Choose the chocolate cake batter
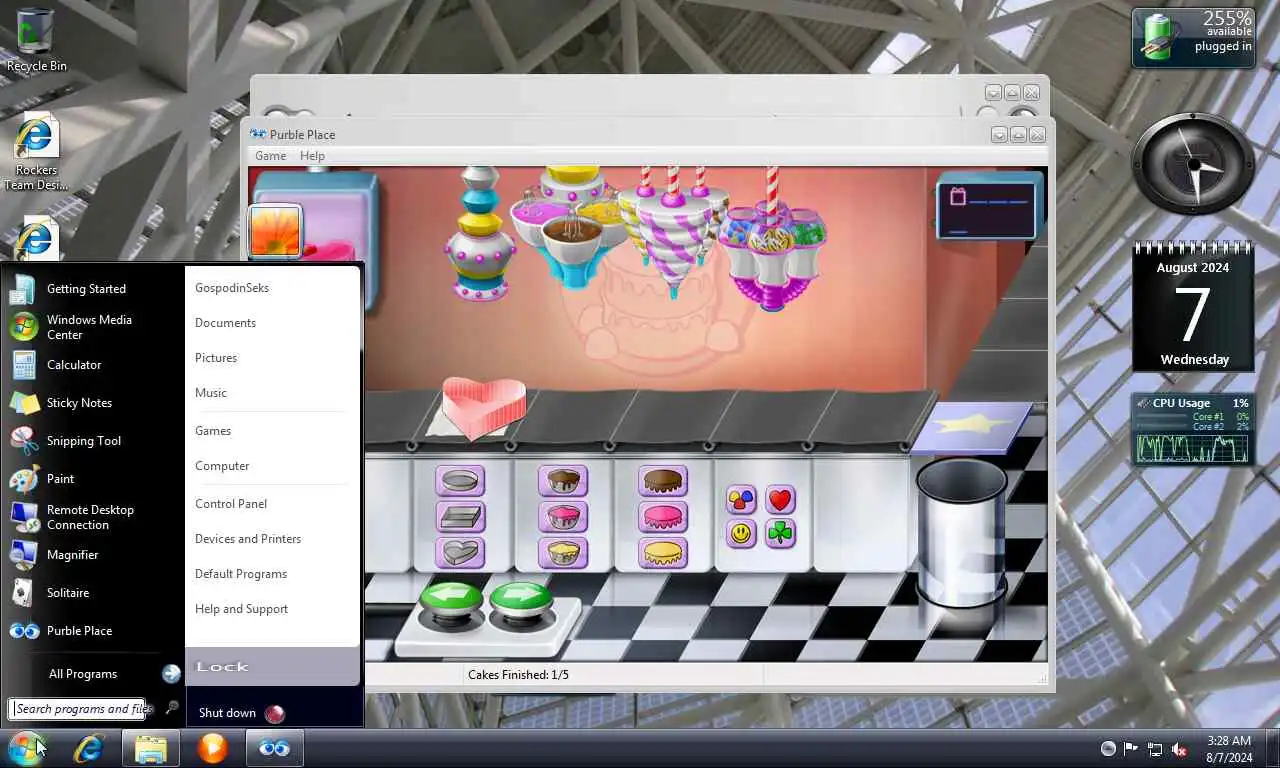Viewport: 1280px width, 768px height. [563, 481]
